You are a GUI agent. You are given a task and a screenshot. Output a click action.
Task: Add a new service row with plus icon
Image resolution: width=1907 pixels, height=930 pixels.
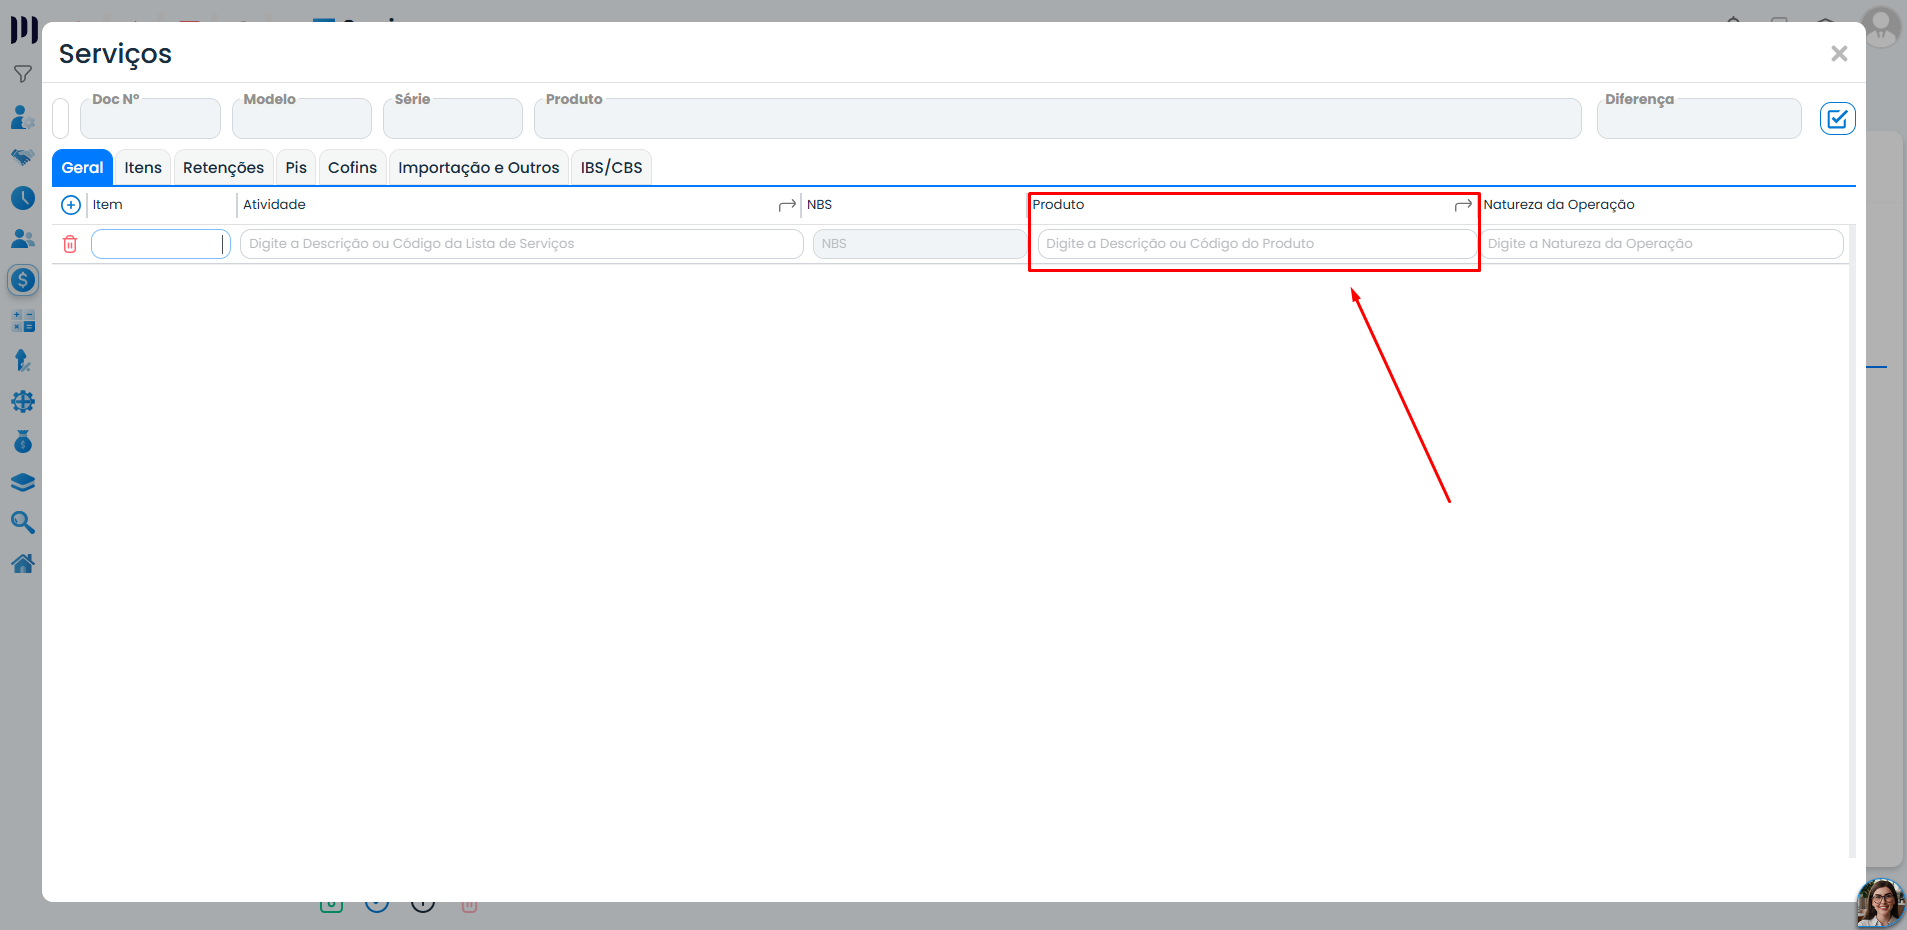[71, 205]
